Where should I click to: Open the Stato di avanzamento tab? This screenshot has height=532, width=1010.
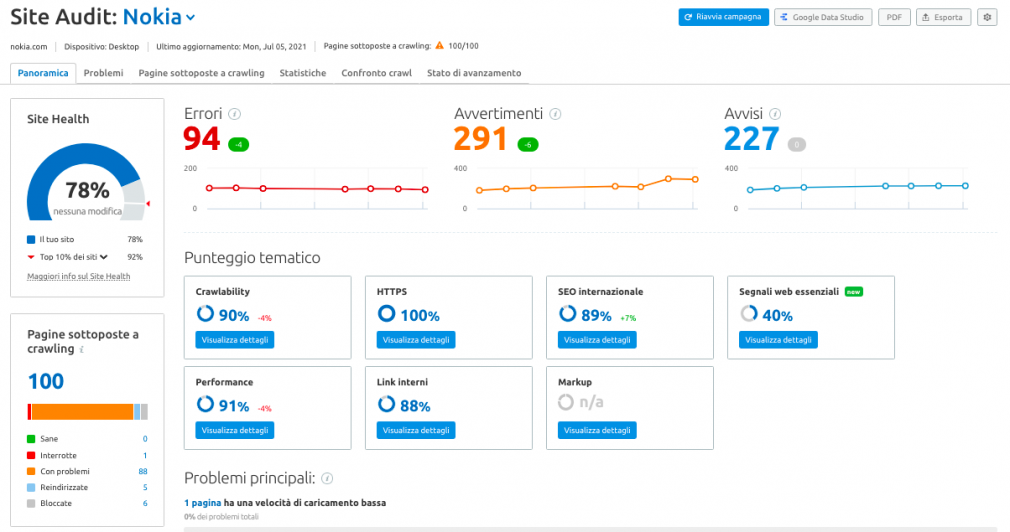coord(474,73)
